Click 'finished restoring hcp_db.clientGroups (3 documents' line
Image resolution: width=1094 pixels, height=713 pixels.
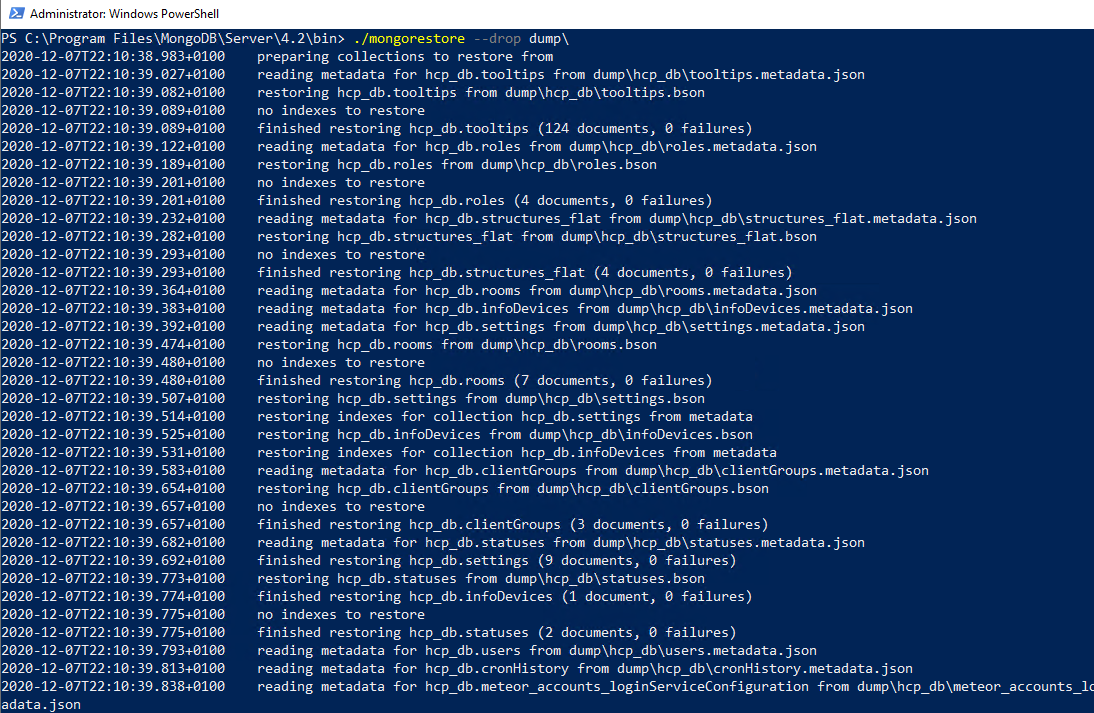[x=513, y=525]
